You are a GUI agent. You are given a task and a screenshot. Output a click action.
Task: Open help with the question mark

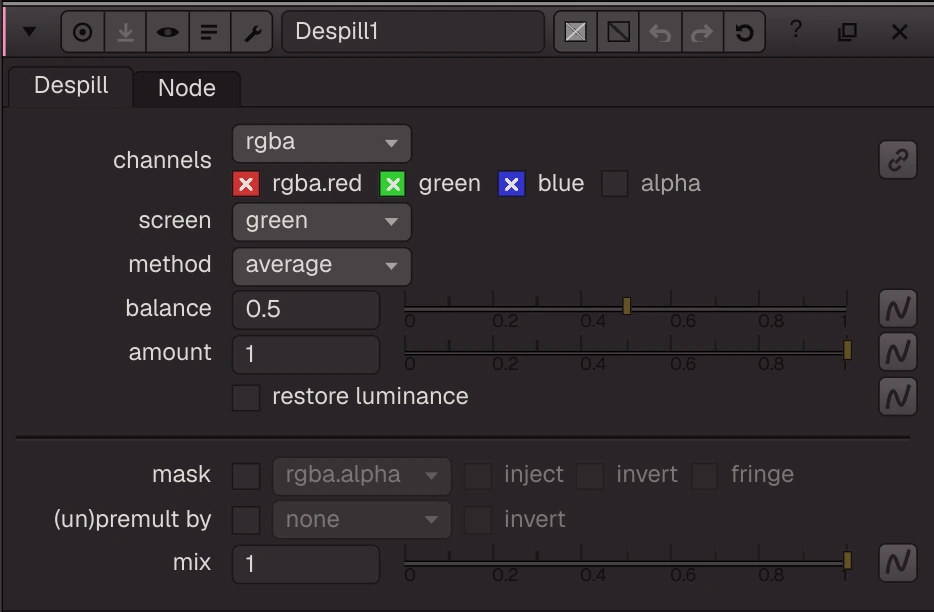[x=796, y=29]
